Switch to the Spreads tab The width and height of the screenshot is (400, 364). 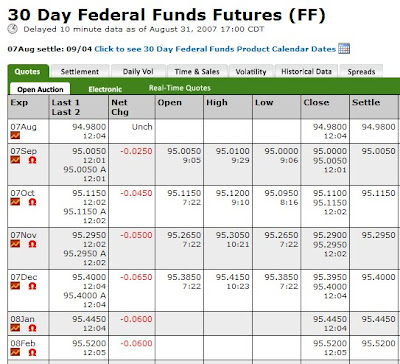[x=361, y=71]
